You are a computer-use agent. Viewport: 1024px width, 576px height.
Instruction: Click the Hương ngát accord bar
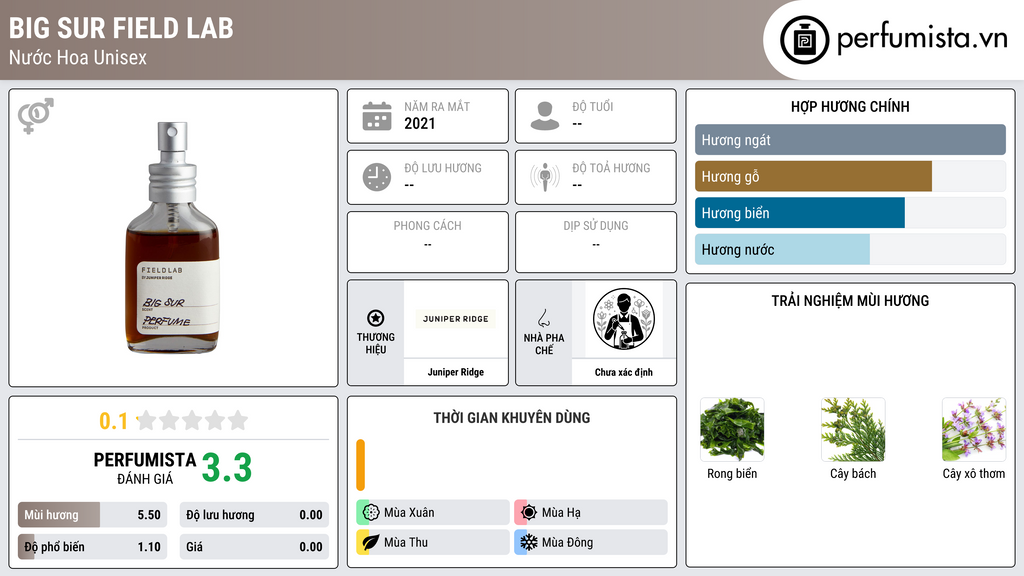[850, 140]
